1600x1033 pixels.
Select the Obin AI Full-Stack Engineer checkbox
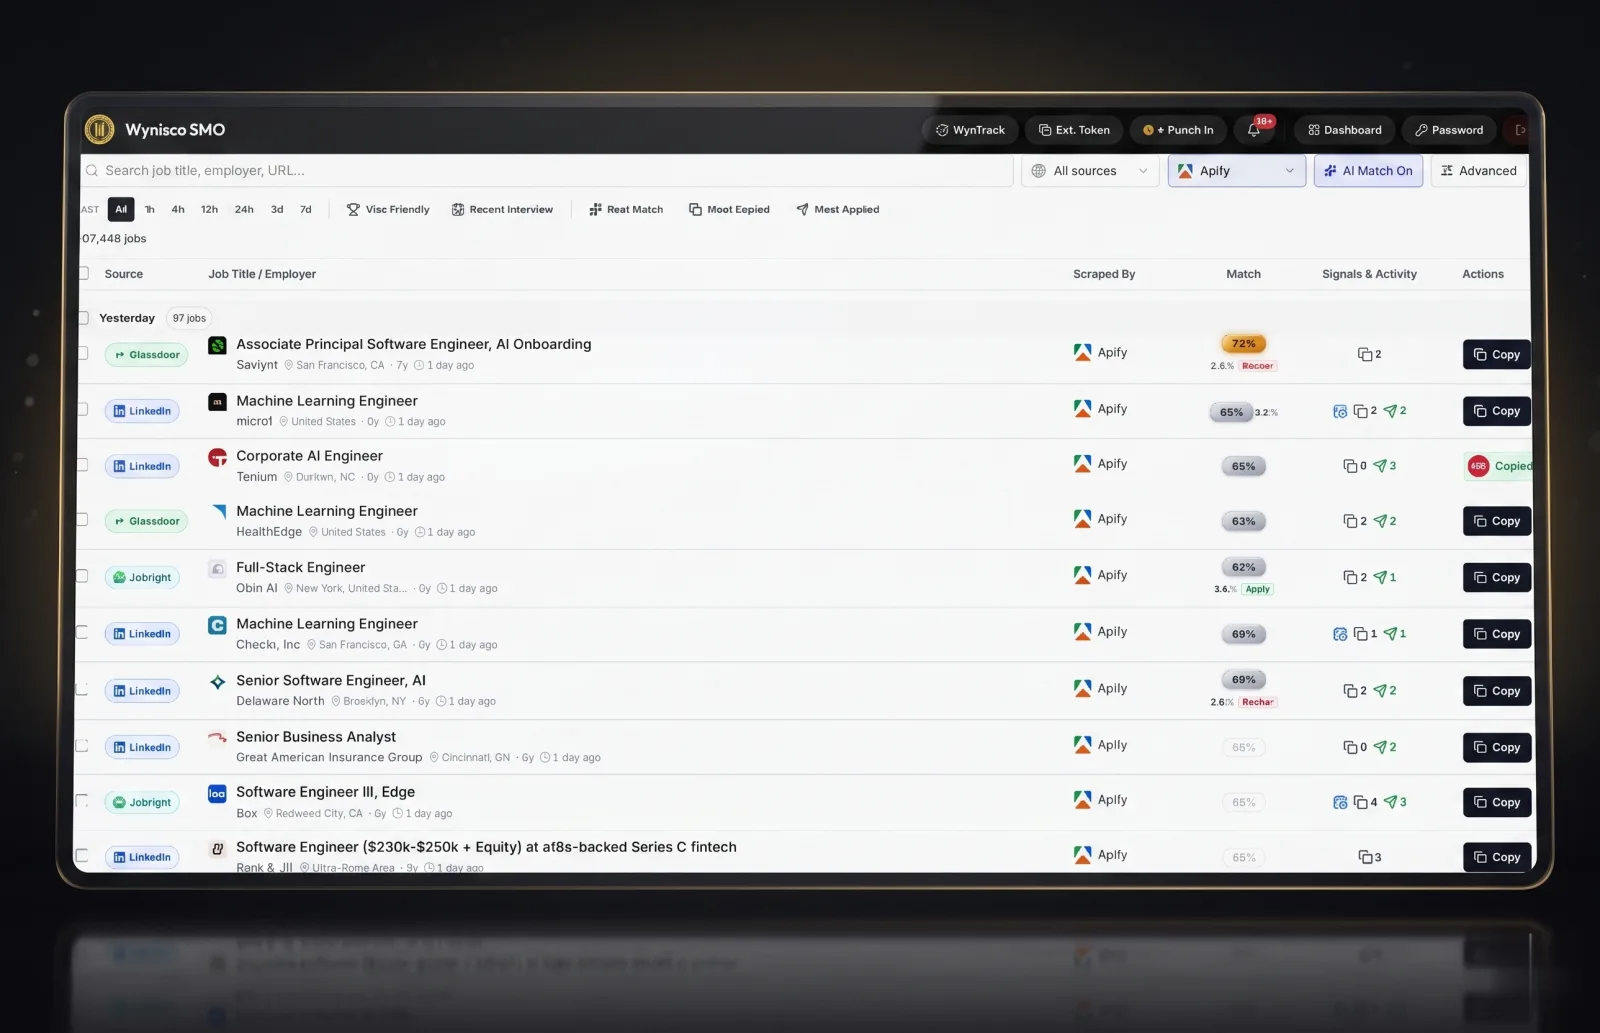82,576
